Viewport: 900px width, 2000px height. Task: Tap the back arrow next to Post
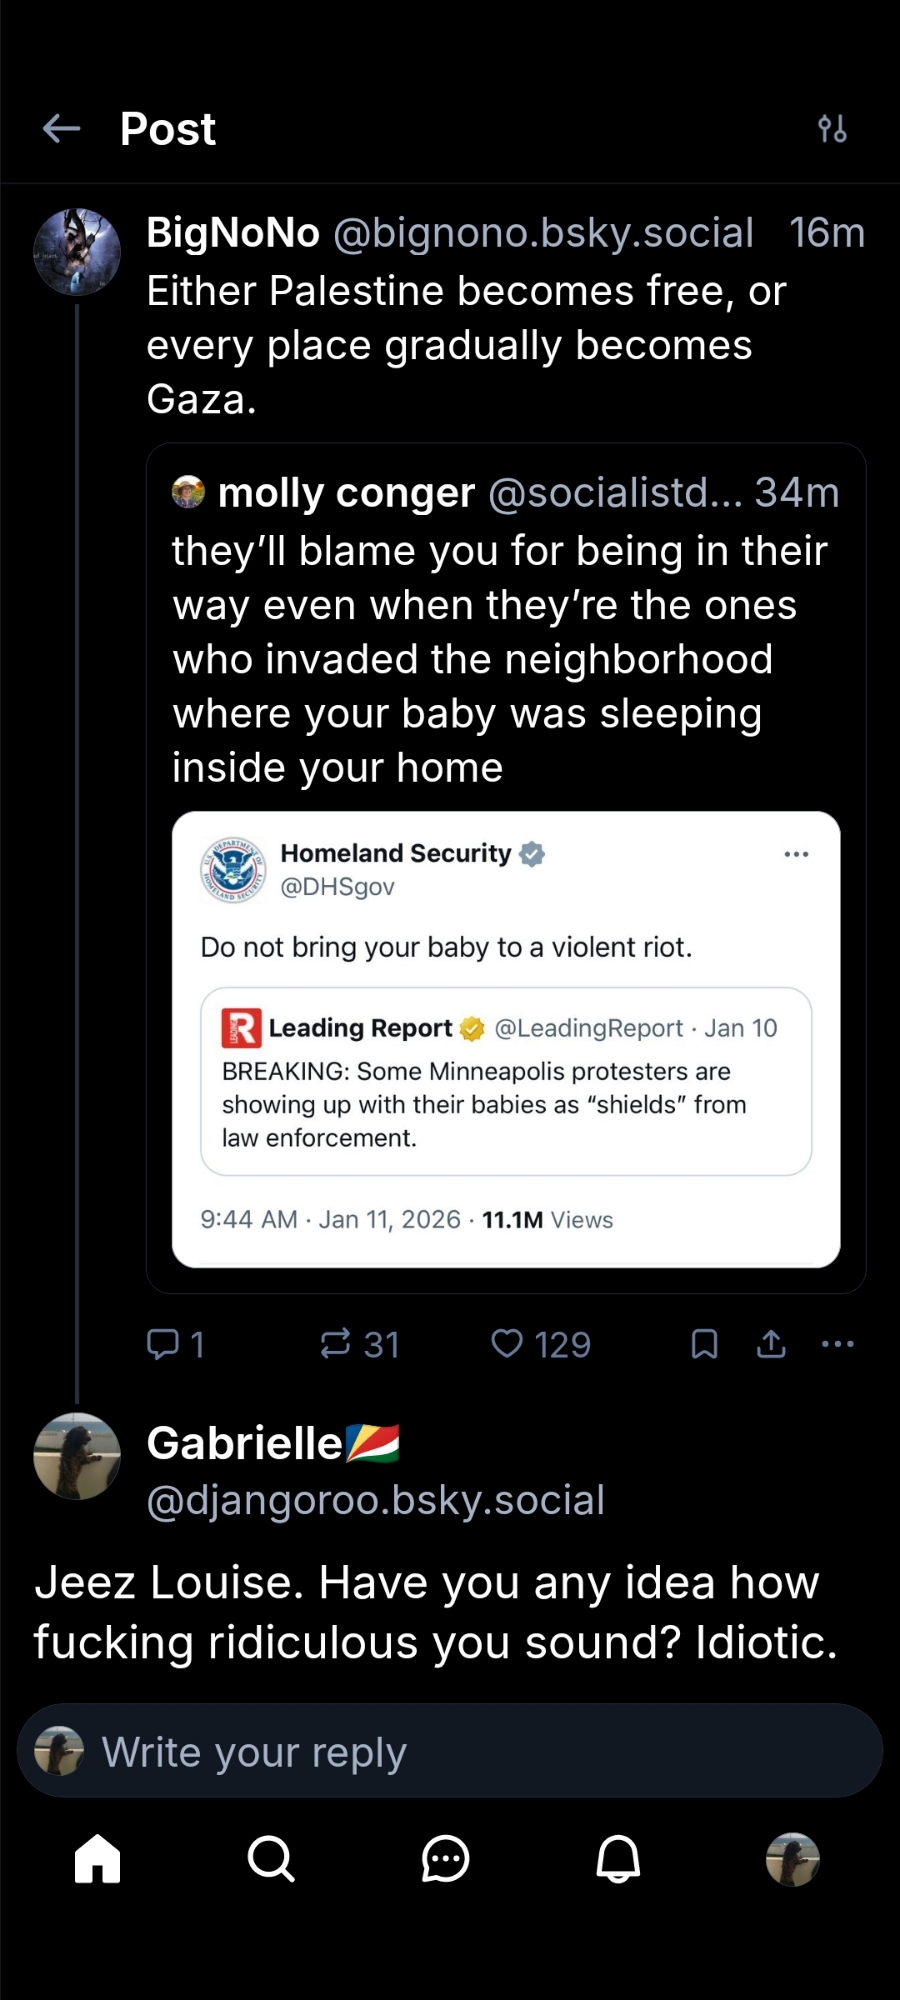coord(62,129)
